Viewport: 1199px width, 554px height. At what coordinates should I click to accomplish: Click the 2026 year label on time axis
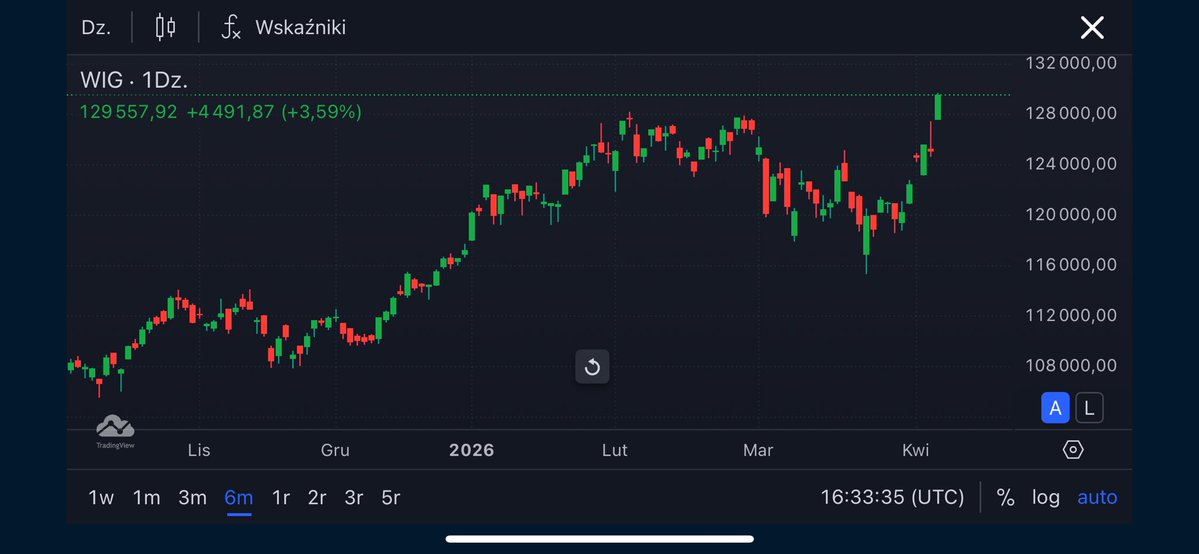pyautogui.click(x=472, y=450)
